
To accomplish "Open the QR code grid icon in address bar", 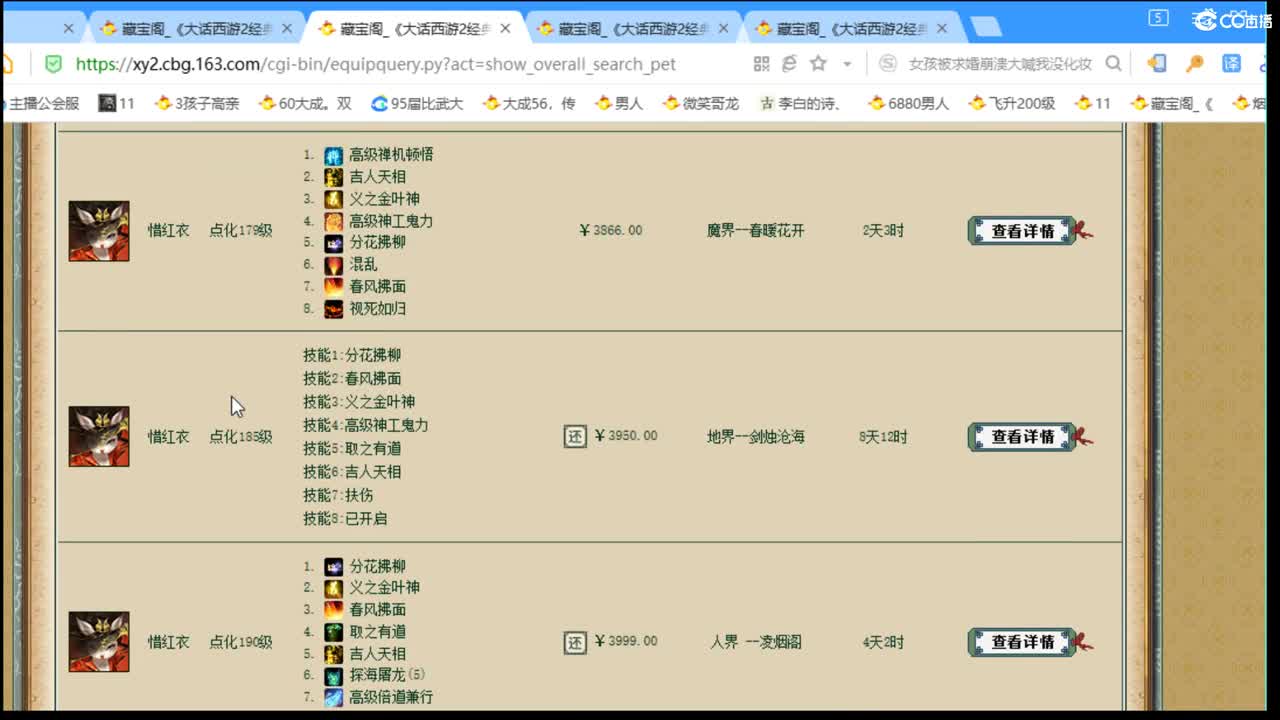I will pos(762,64).
